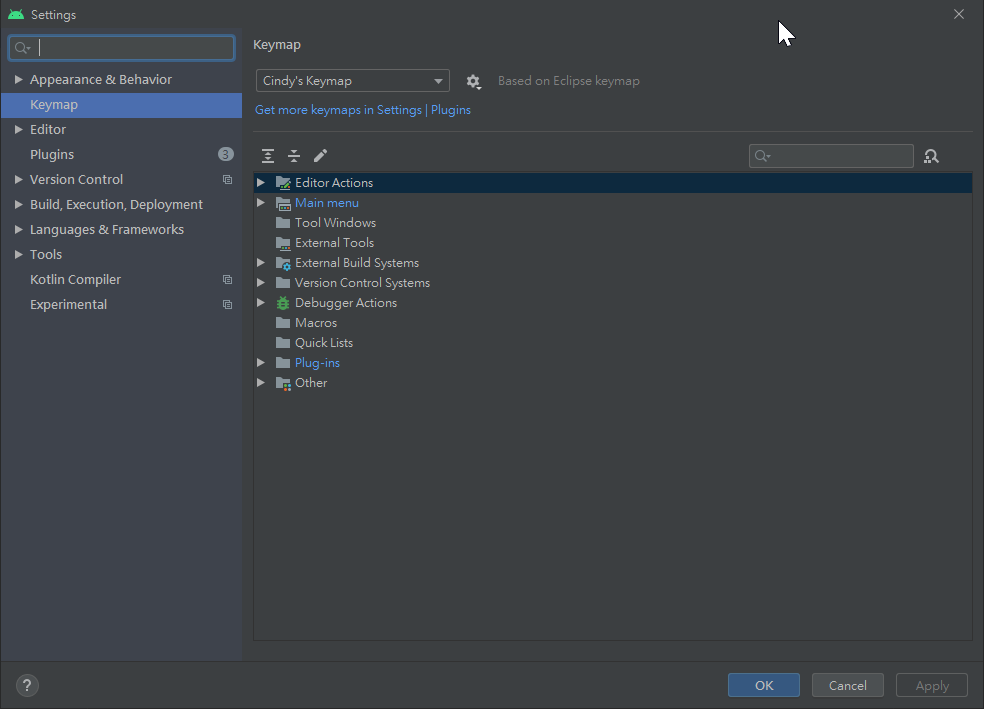
Task: Close the Settings dialog
Action: (x=959, y=14)
